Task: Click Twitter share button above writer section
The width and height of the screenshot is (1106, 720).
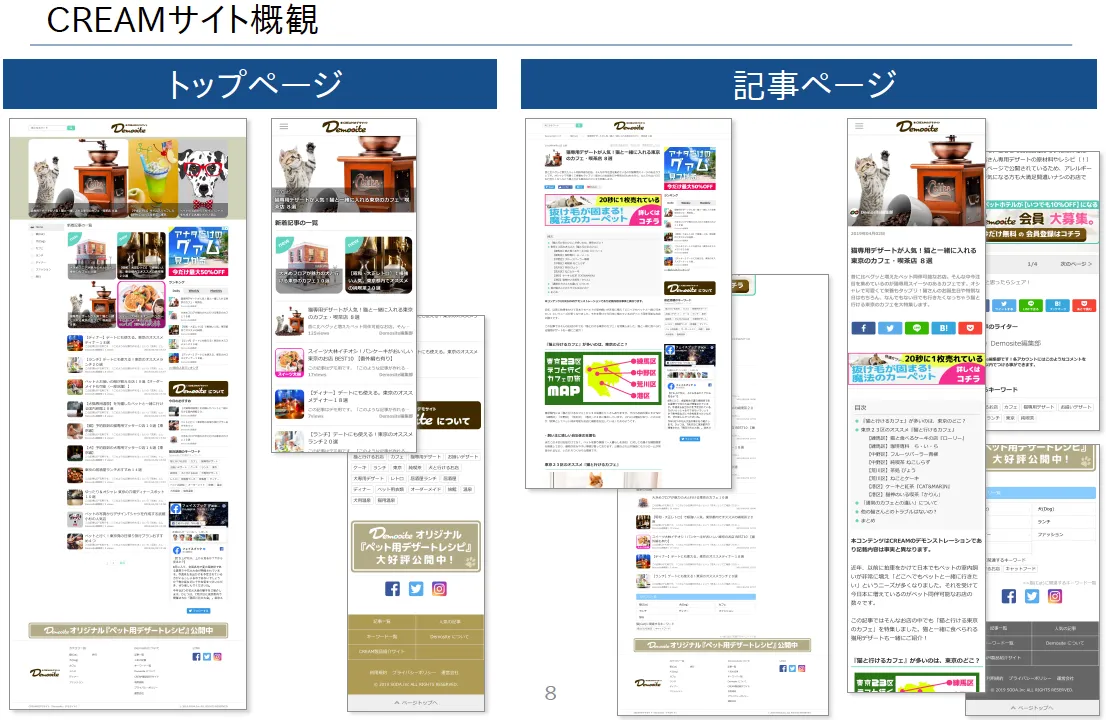Action: (x=1004, y=305)
